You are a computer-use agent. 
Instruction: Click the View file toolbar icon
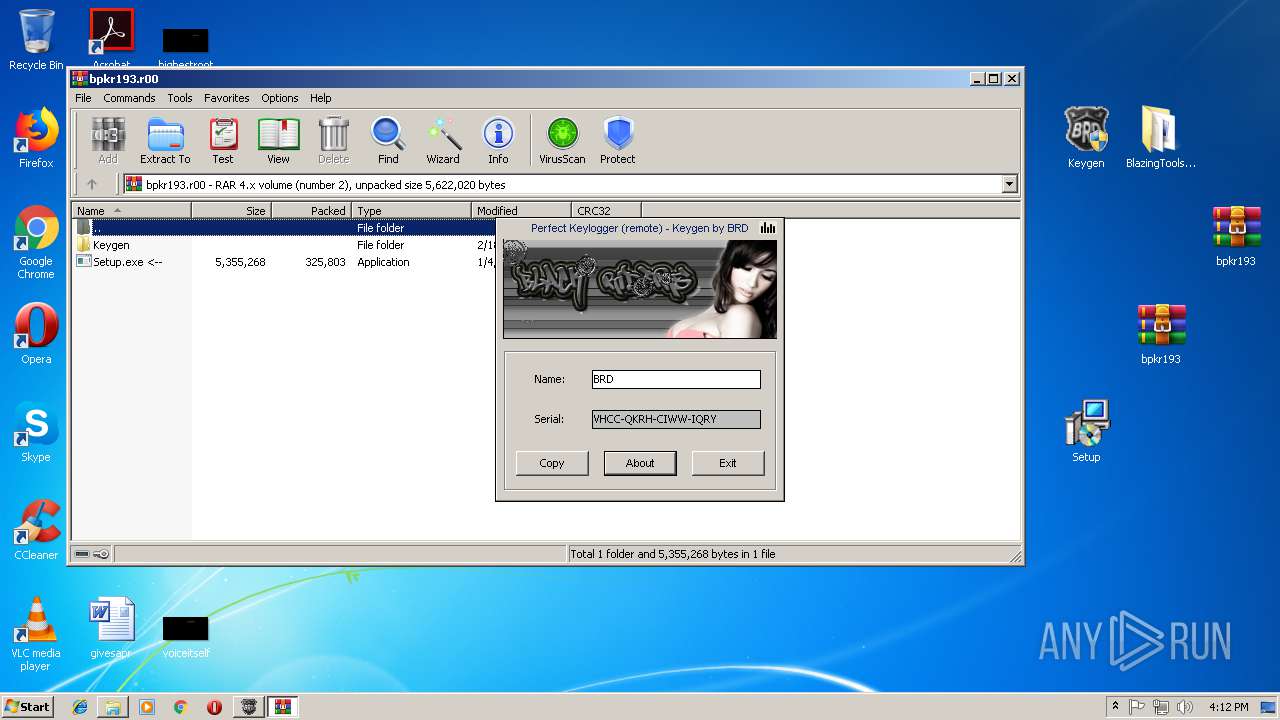click(278, 140)
